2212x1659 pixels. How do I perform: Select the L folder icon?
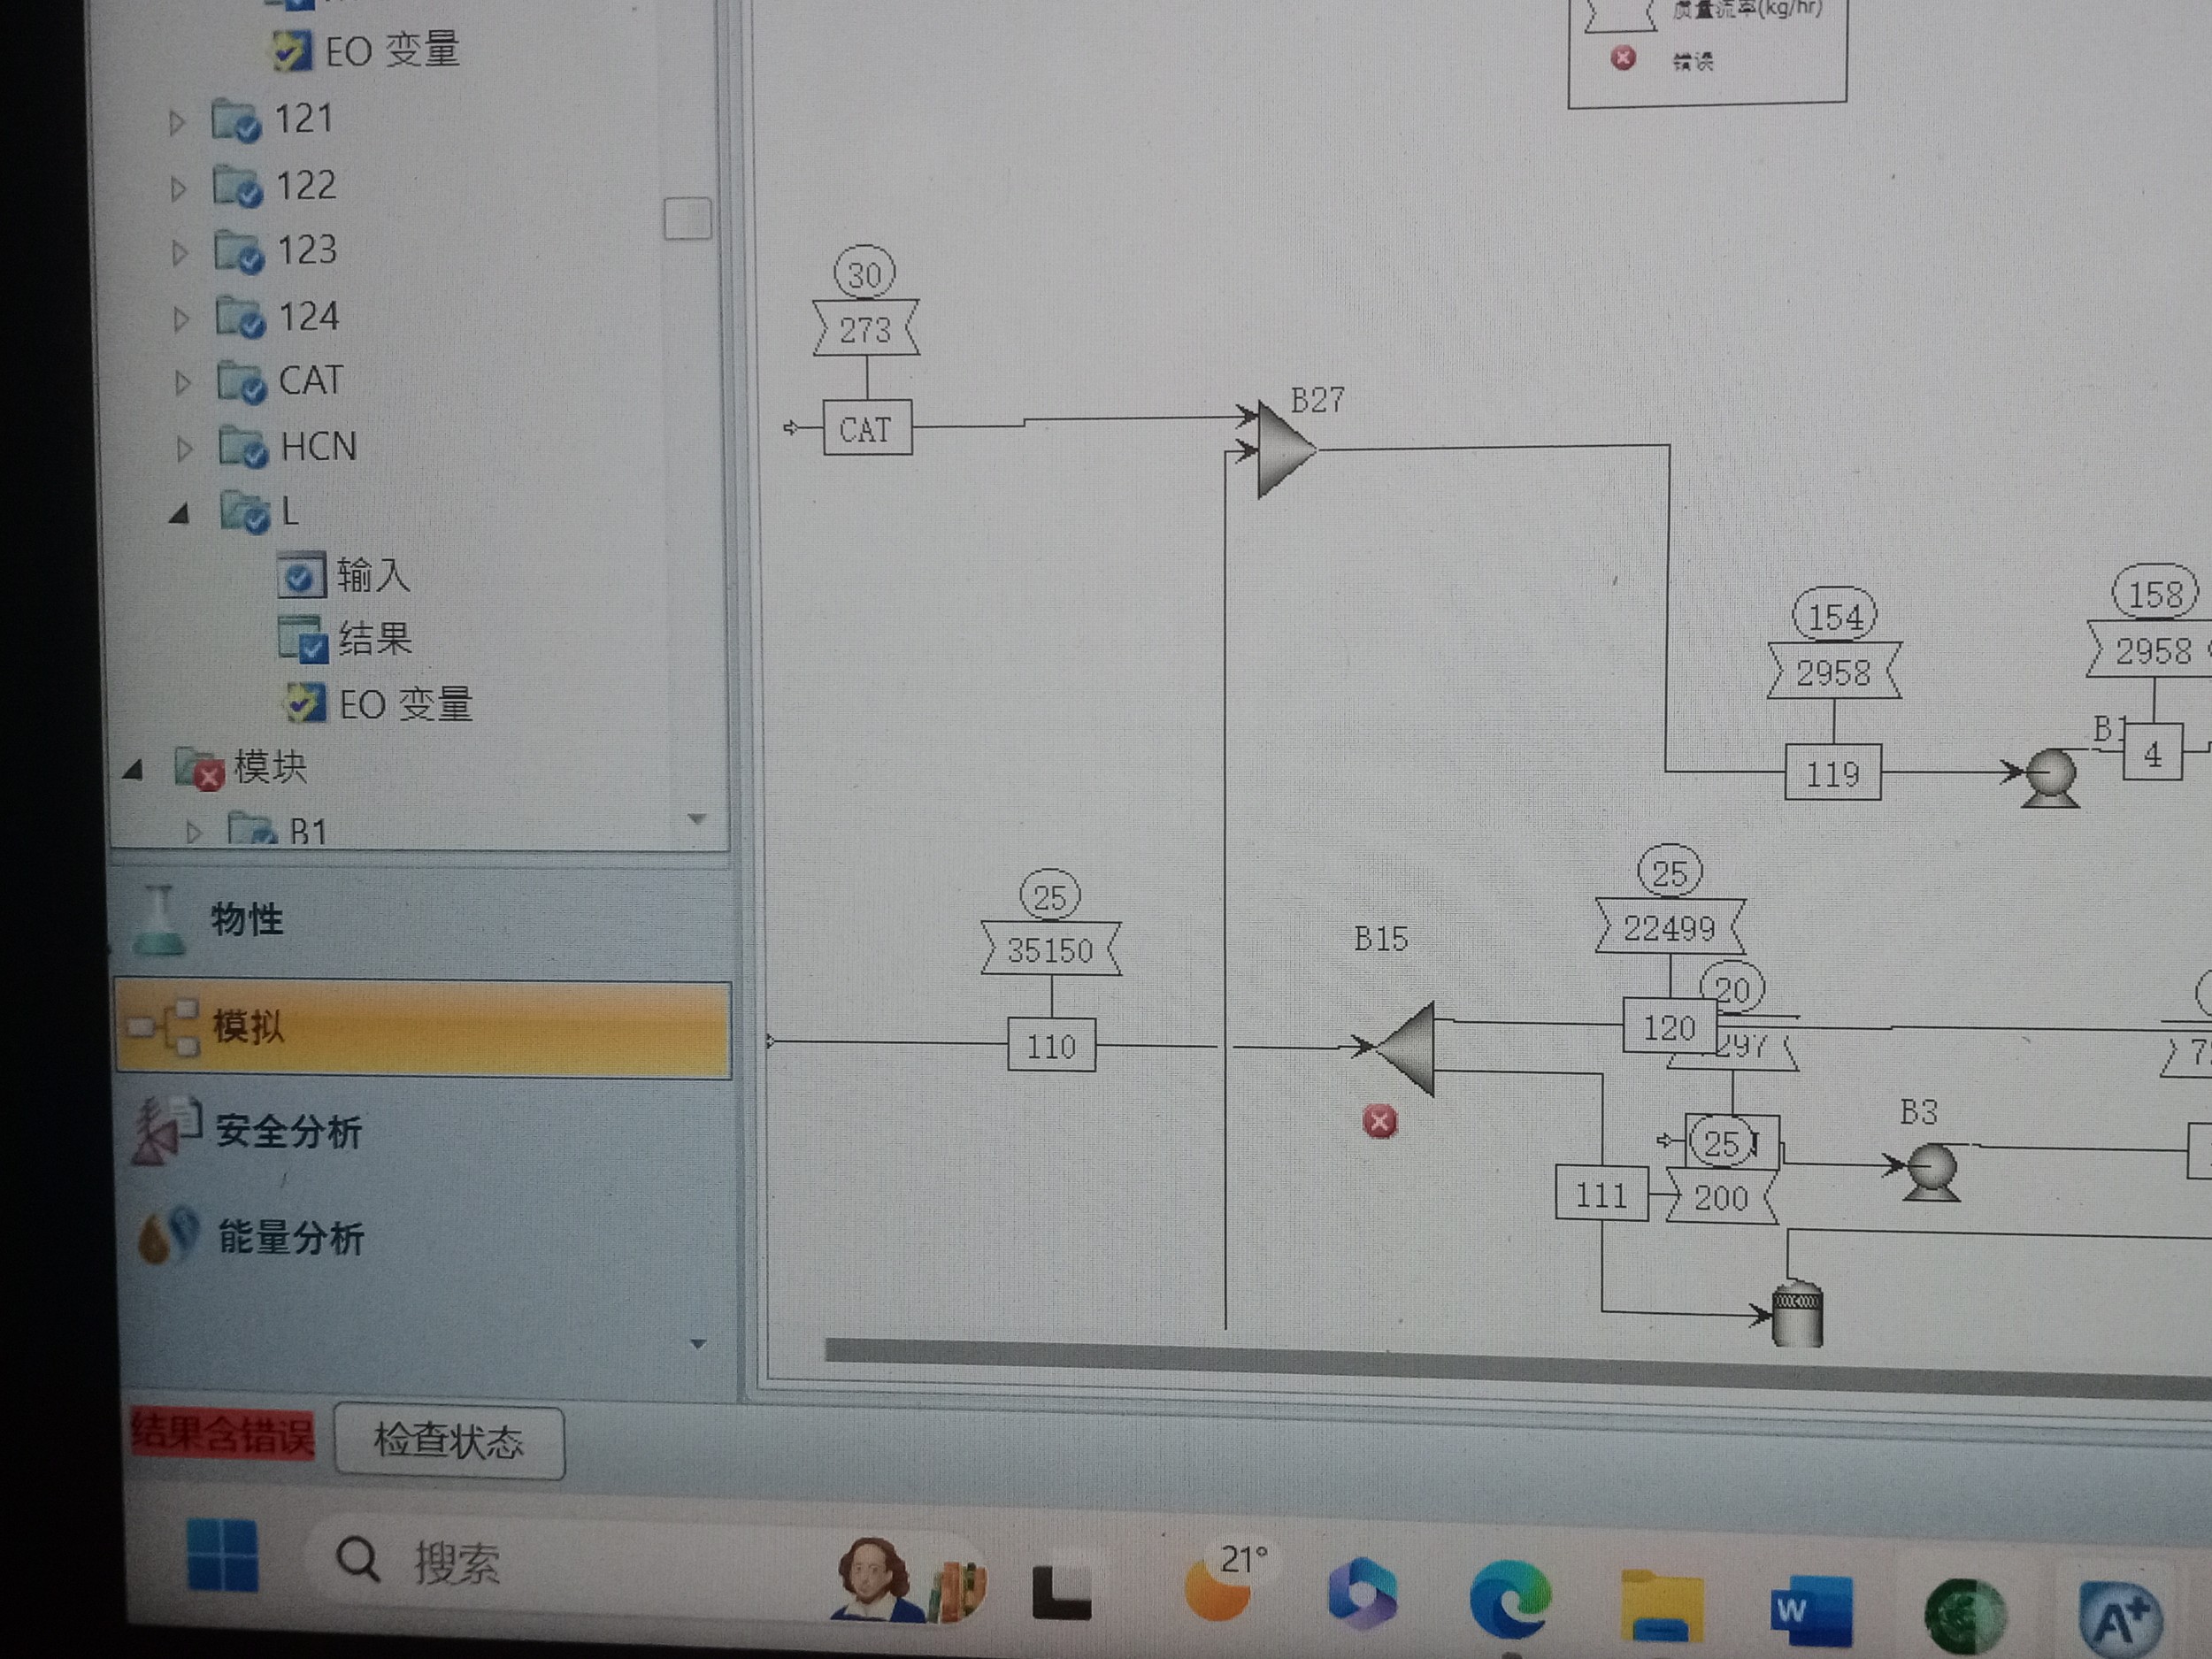tap(246, 512)
